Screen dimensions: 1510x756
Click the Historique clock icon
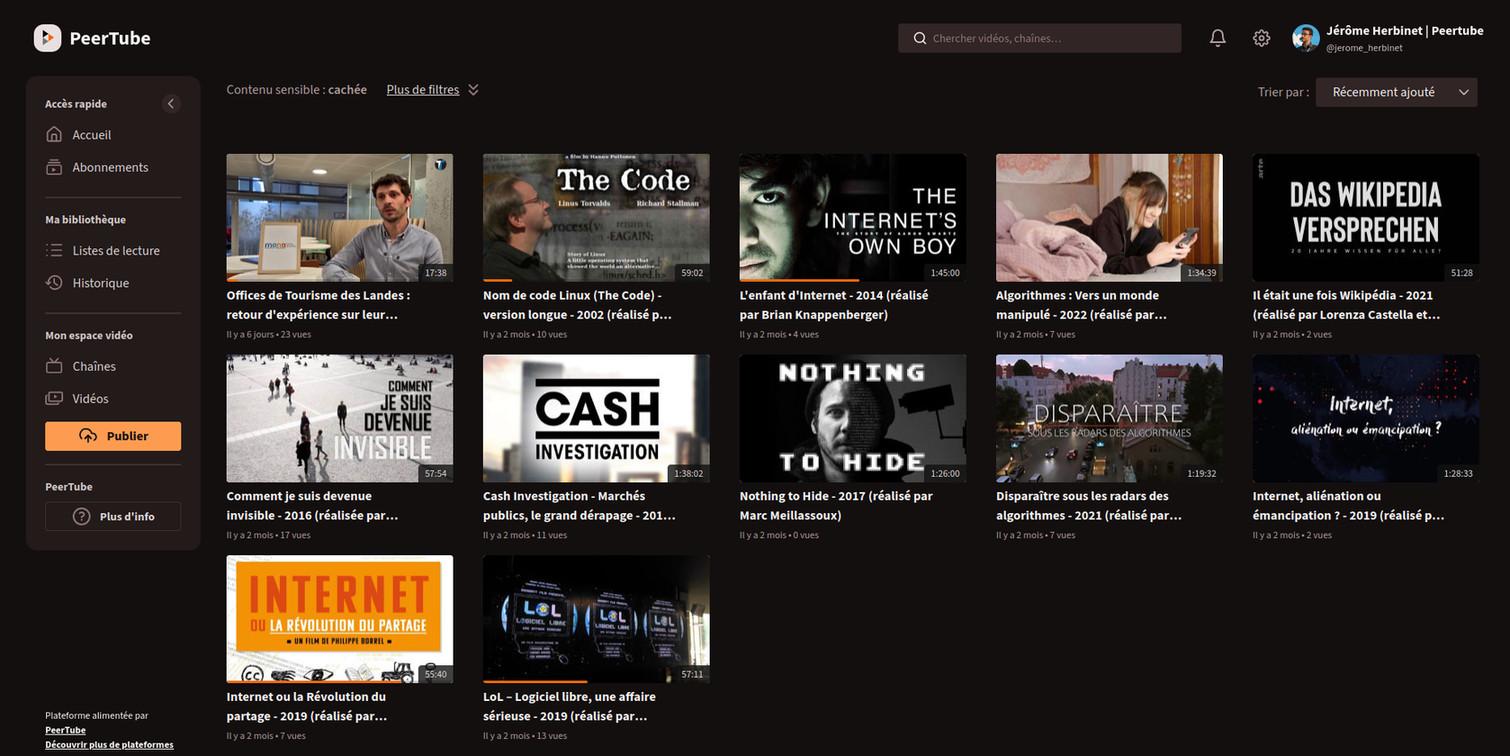(x=54, y=283)
